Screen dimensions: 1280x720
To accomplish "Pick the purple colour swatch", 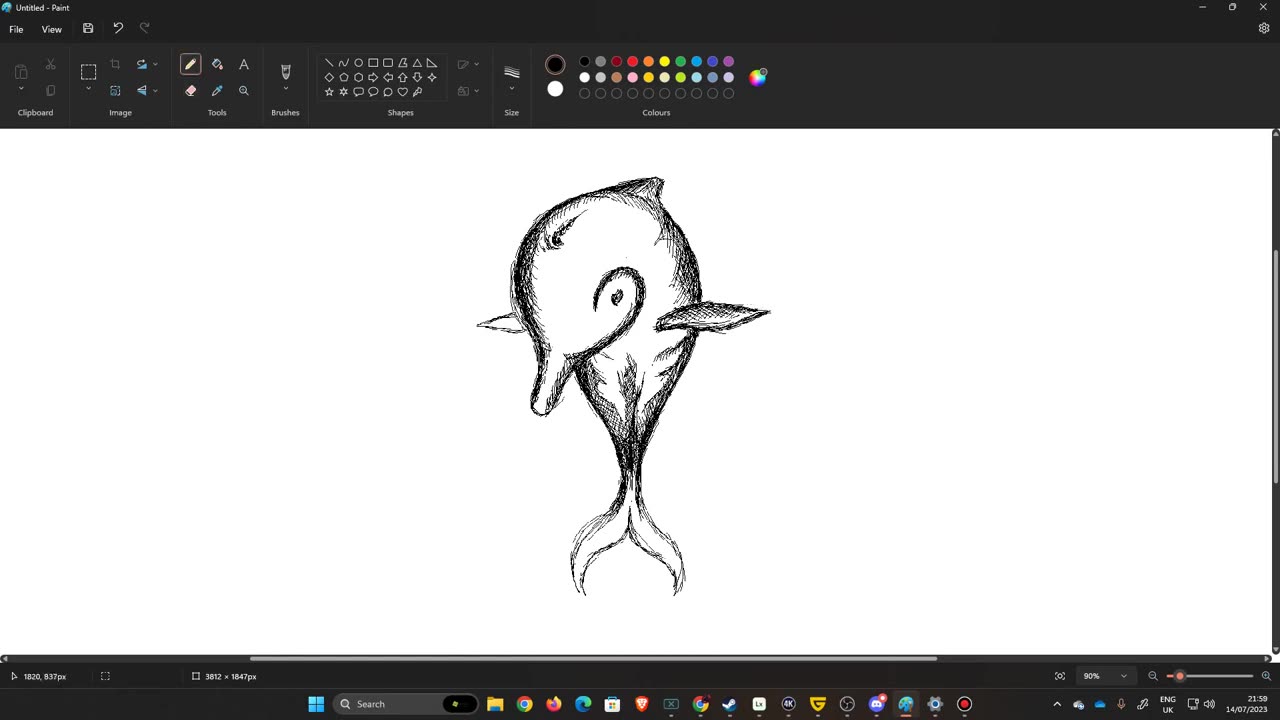I will [728, 62].
